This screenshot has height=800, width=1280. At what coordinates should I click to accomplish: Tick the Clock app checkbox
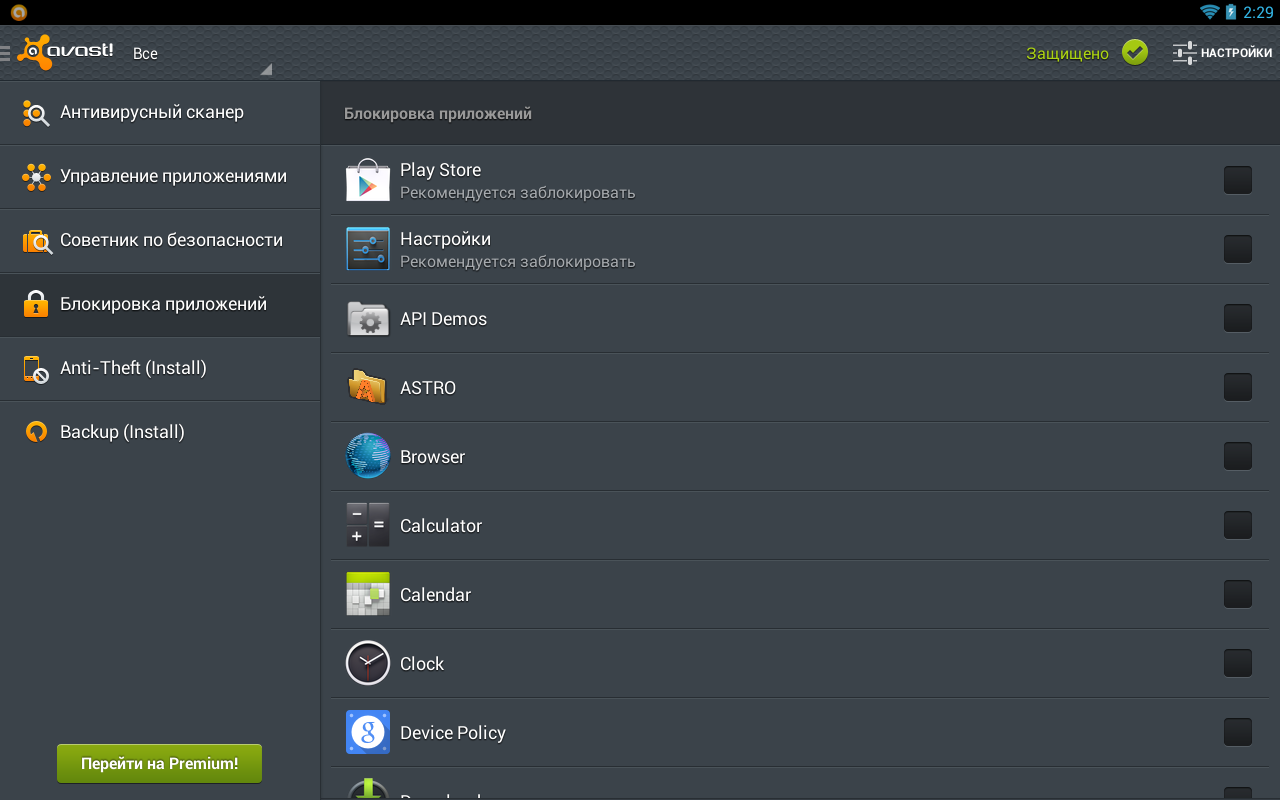pyautogui.click(x=1237, y=663)
